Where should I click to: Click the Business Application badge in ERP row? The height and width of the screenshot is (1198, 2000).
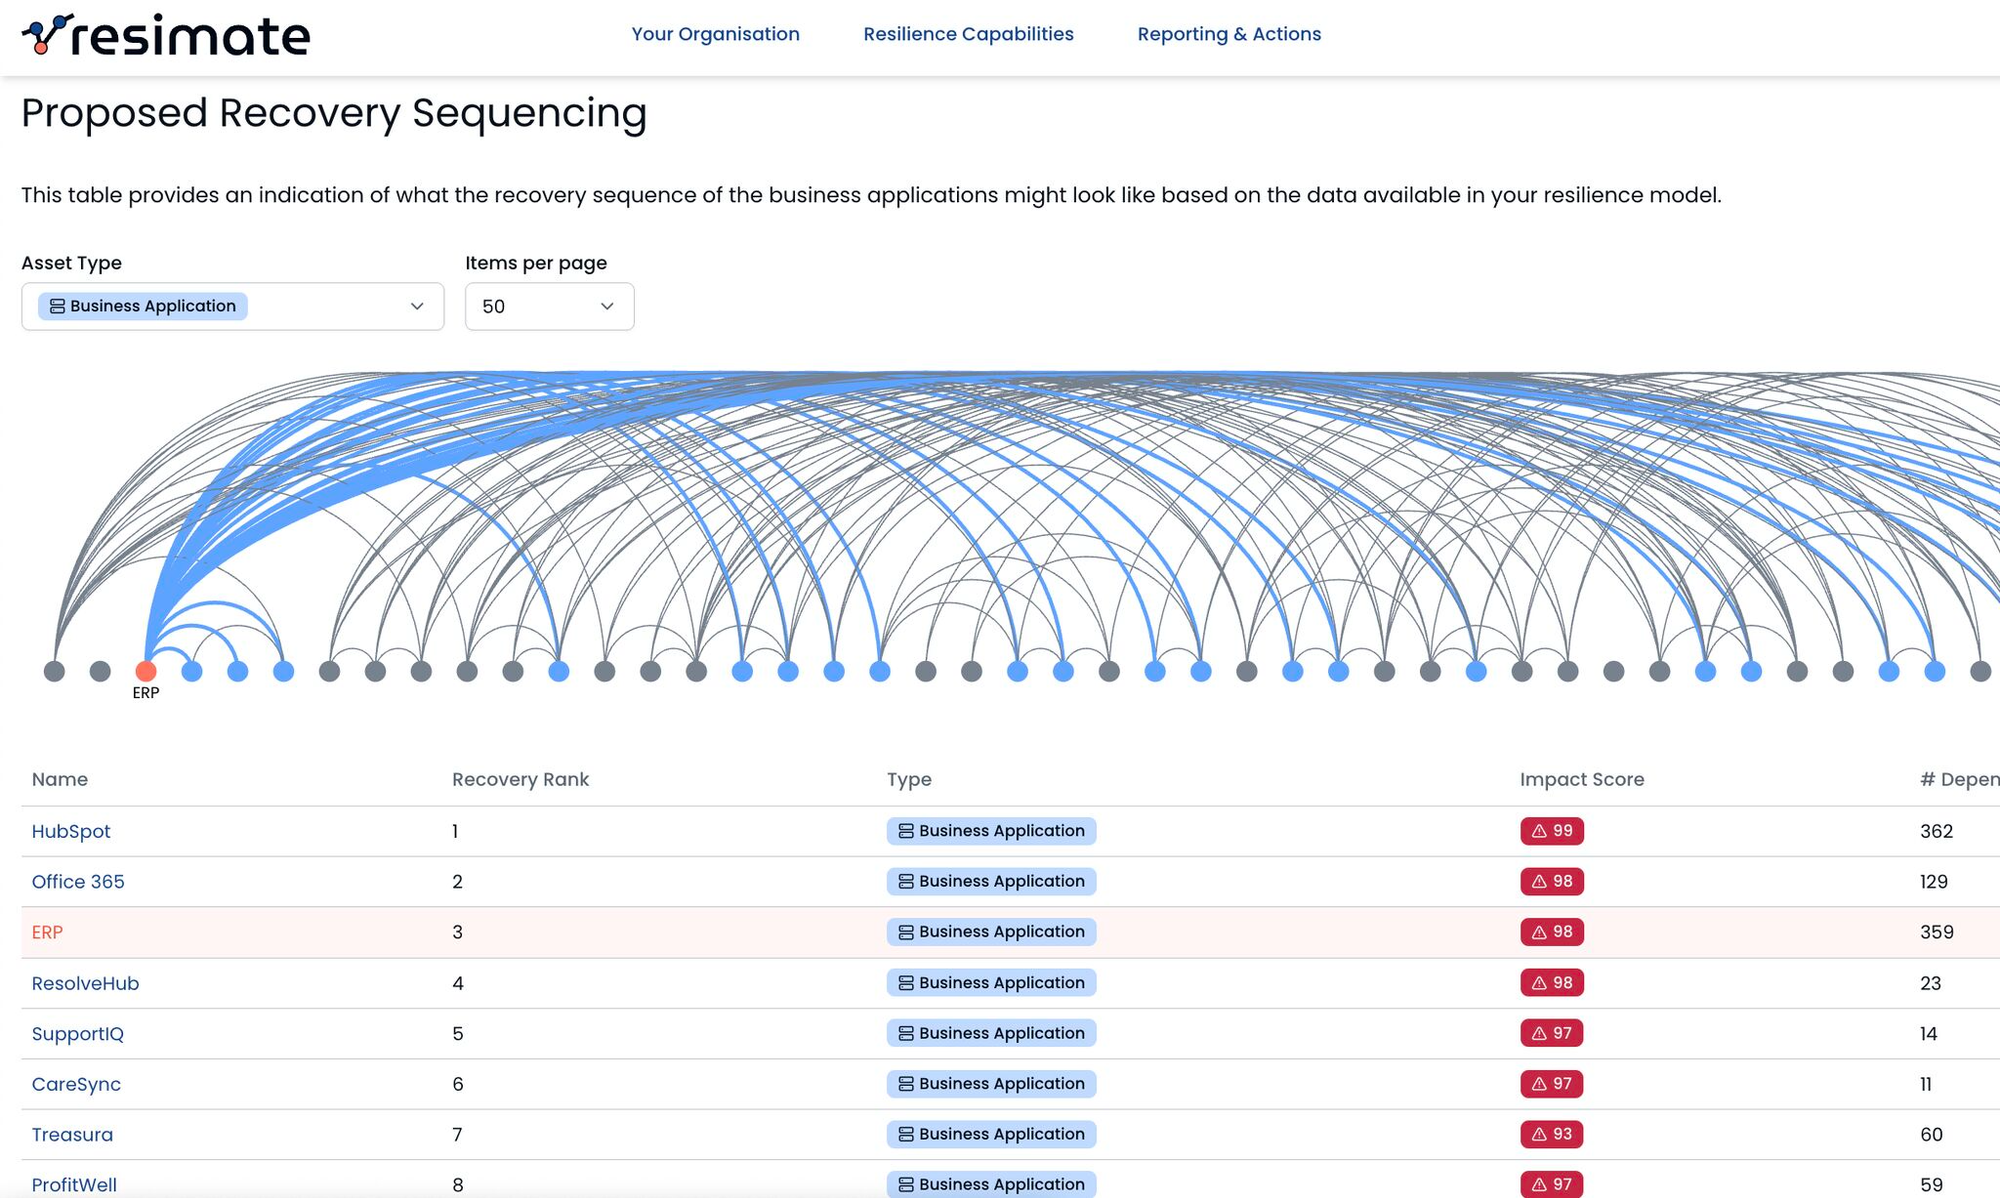point(991,932)
